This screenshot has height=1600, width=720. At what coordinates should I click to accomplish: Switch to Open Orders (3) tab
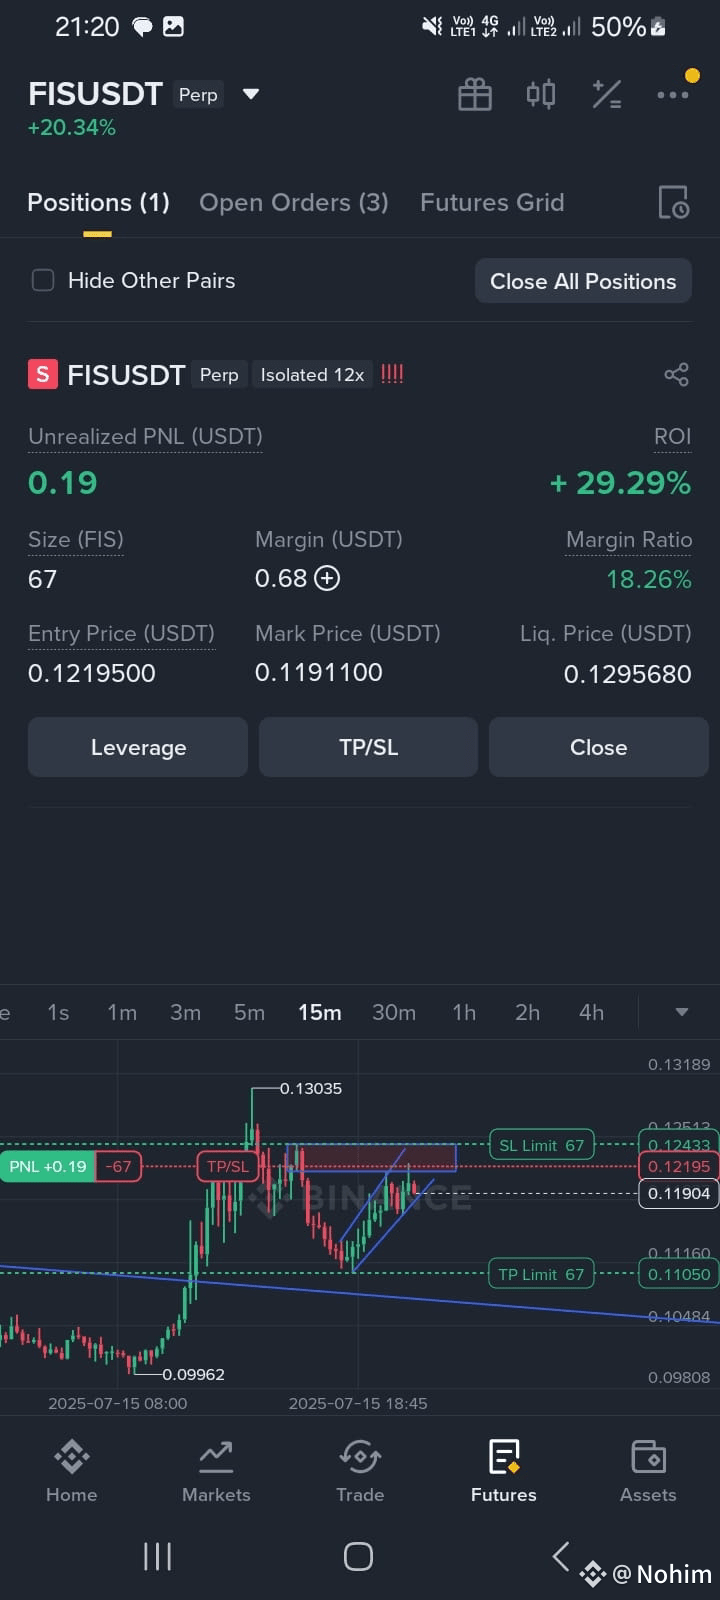tap(294, 202)
